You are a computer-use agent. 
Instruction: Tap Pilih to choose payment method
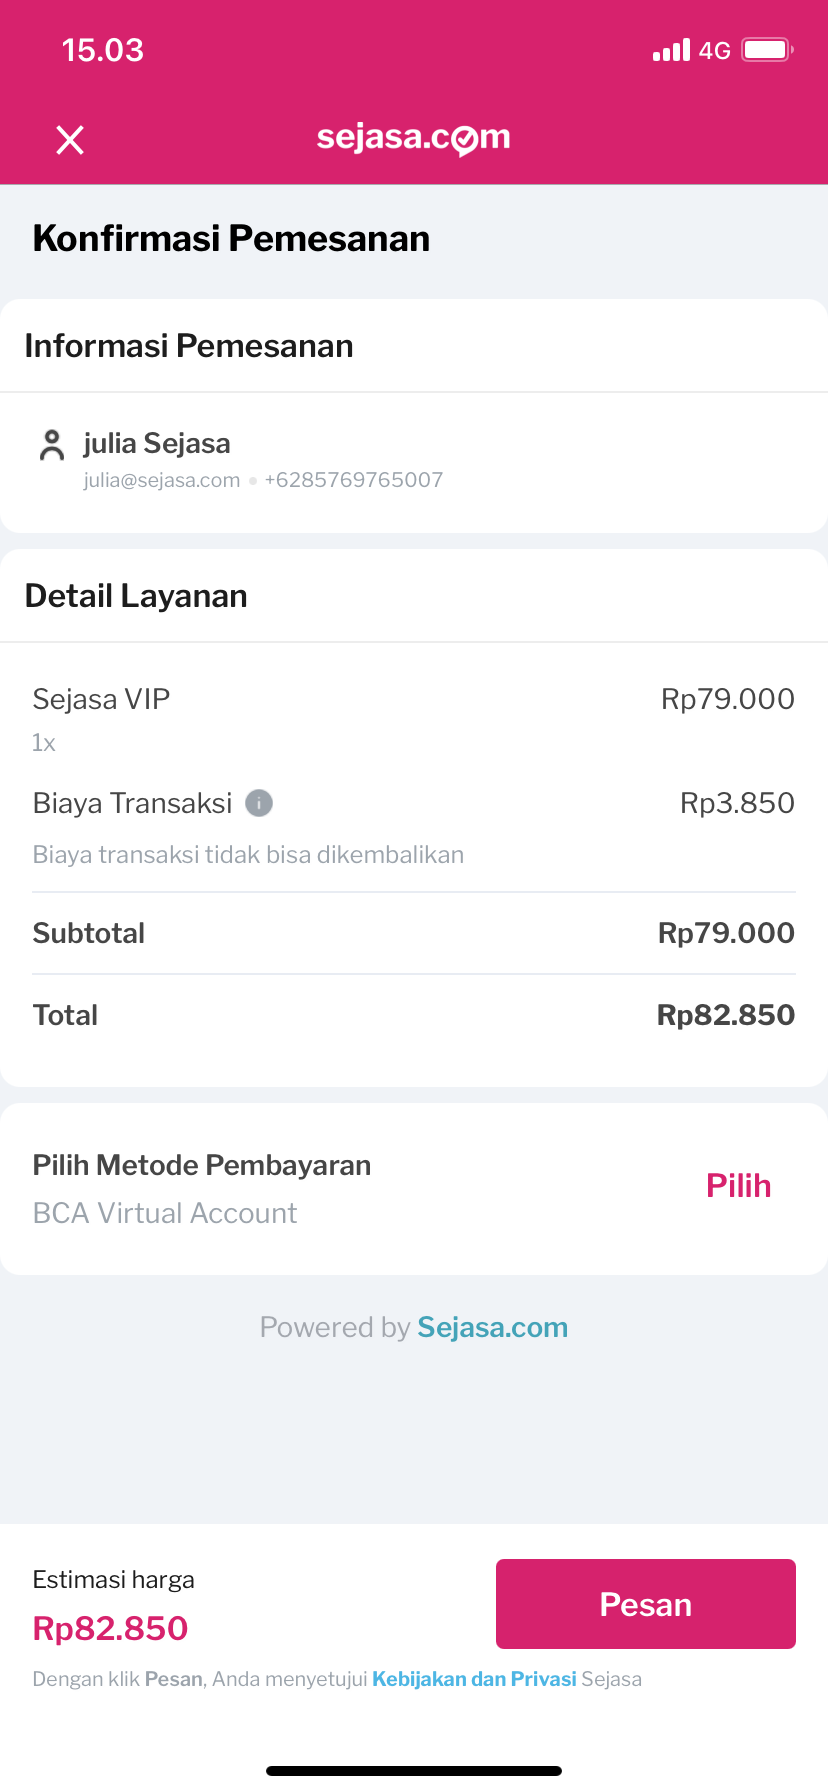(x=738, y=1186)
